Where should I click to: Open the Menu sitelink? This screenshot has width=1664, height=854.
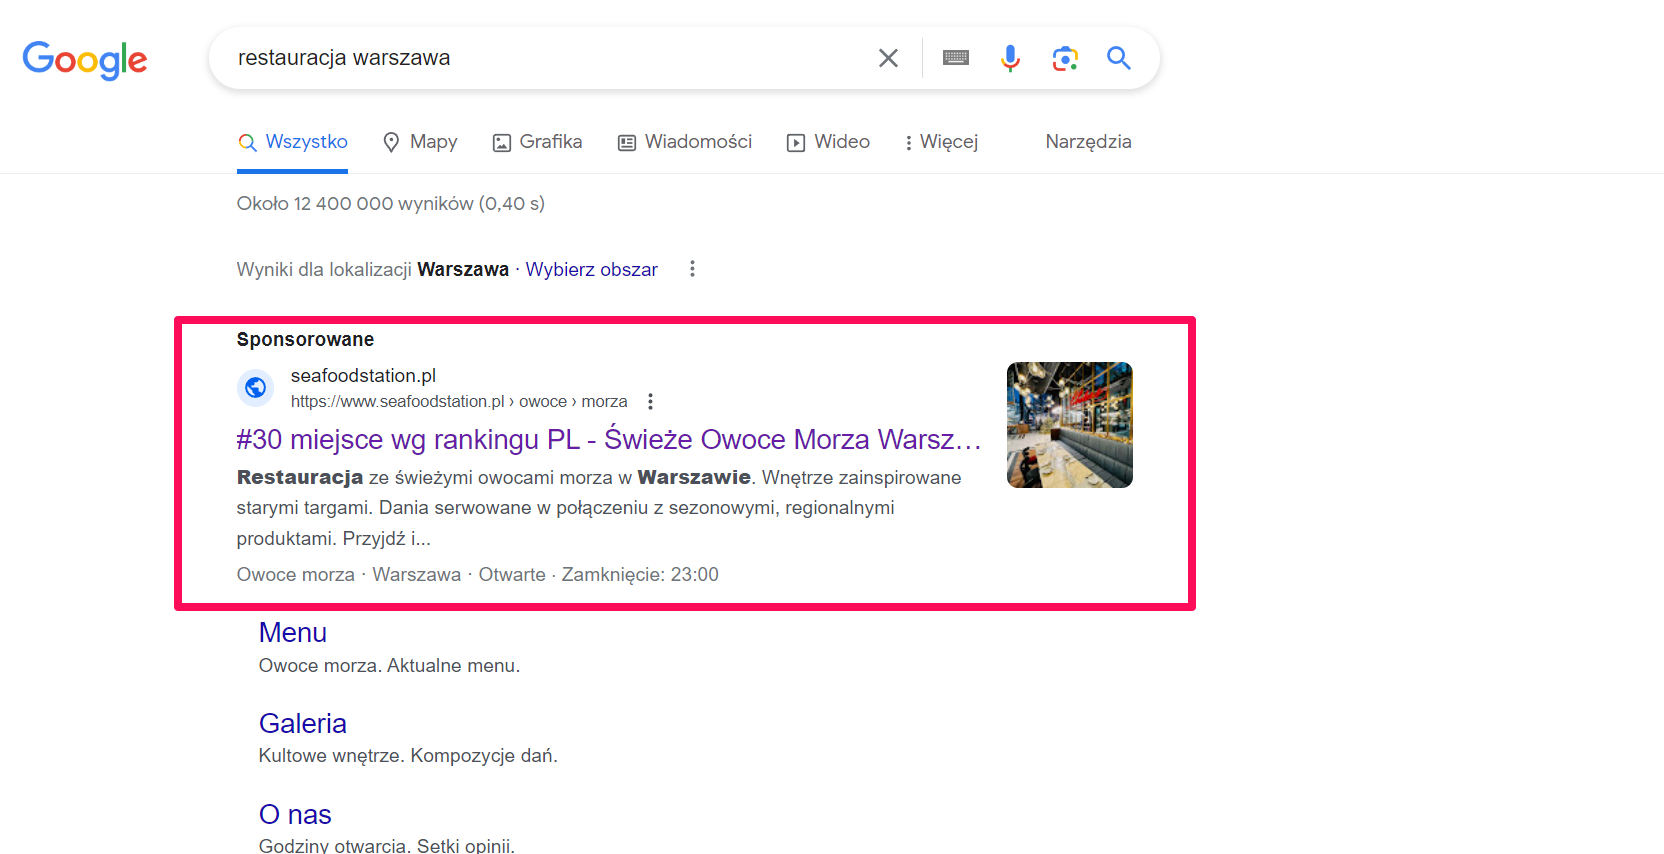coord(293,632)
